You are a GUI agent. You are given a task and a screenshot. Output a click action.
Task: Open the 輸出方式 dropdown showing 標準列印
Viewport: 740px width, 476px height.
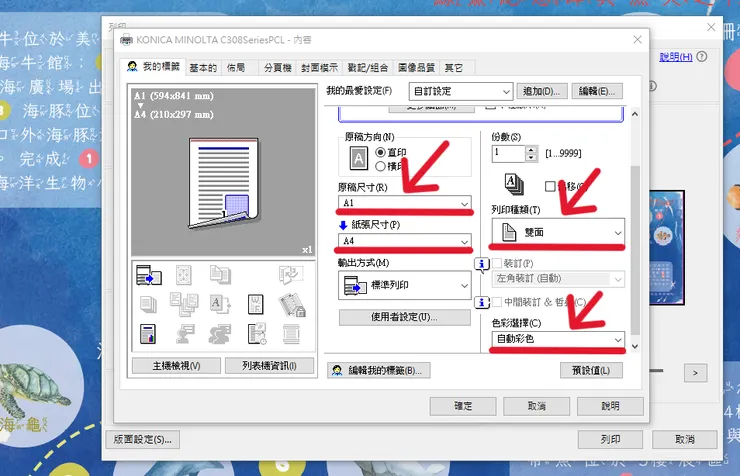tap(404, 285)
